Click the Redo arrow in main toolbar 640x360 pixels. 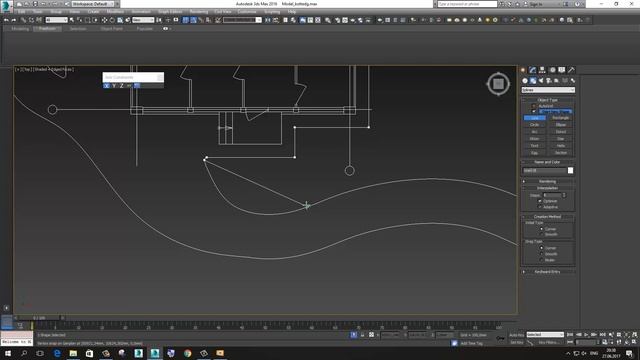tap(14, 20)
